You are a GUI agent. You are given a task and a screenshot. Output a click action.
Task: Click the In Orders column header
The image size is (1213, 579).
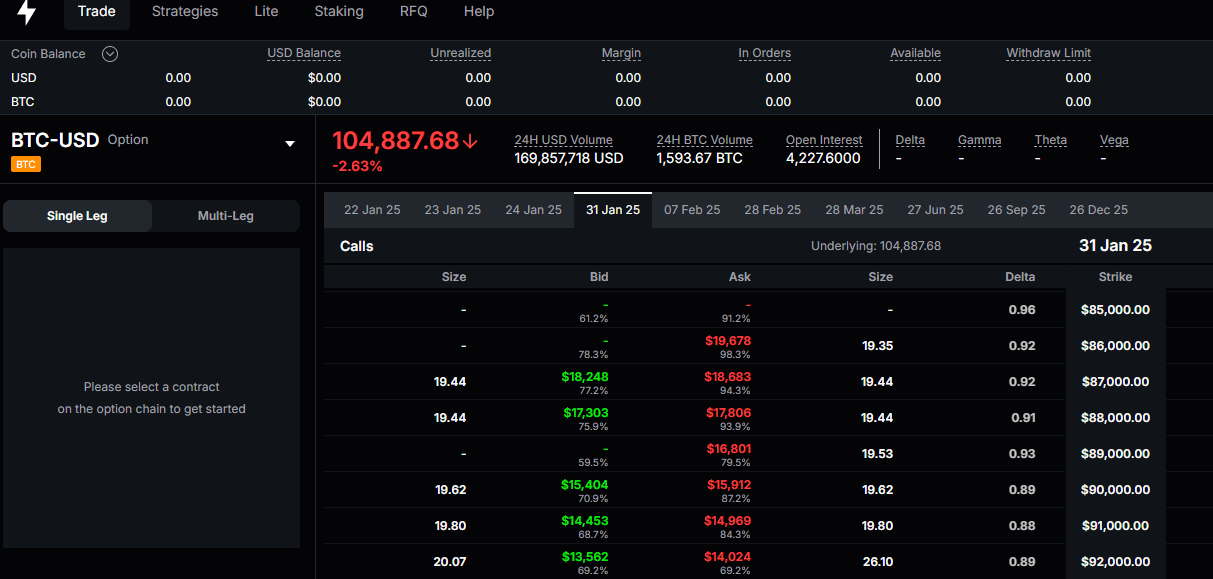click(x=765, y=54)
